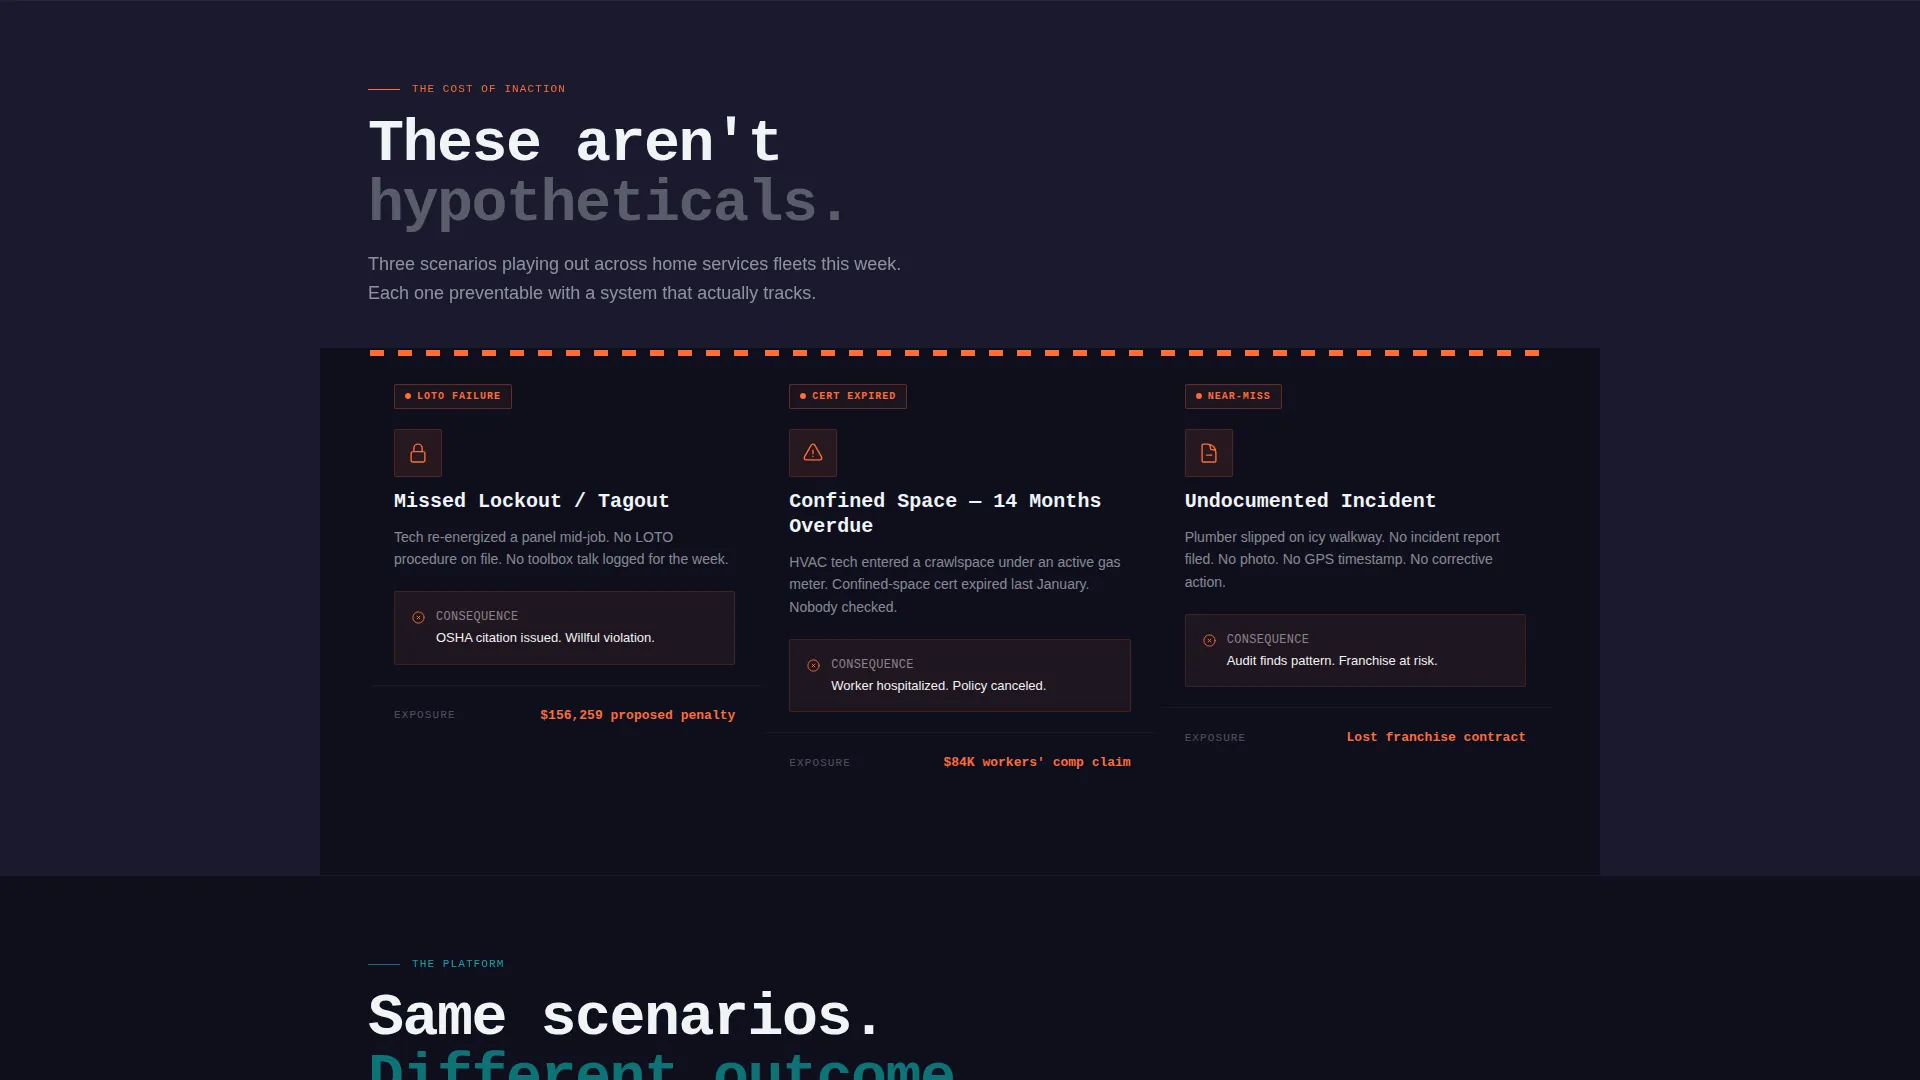
Task: Click the X circle icon beside OSHA citation consequence
Action: (x=419, y=617)
